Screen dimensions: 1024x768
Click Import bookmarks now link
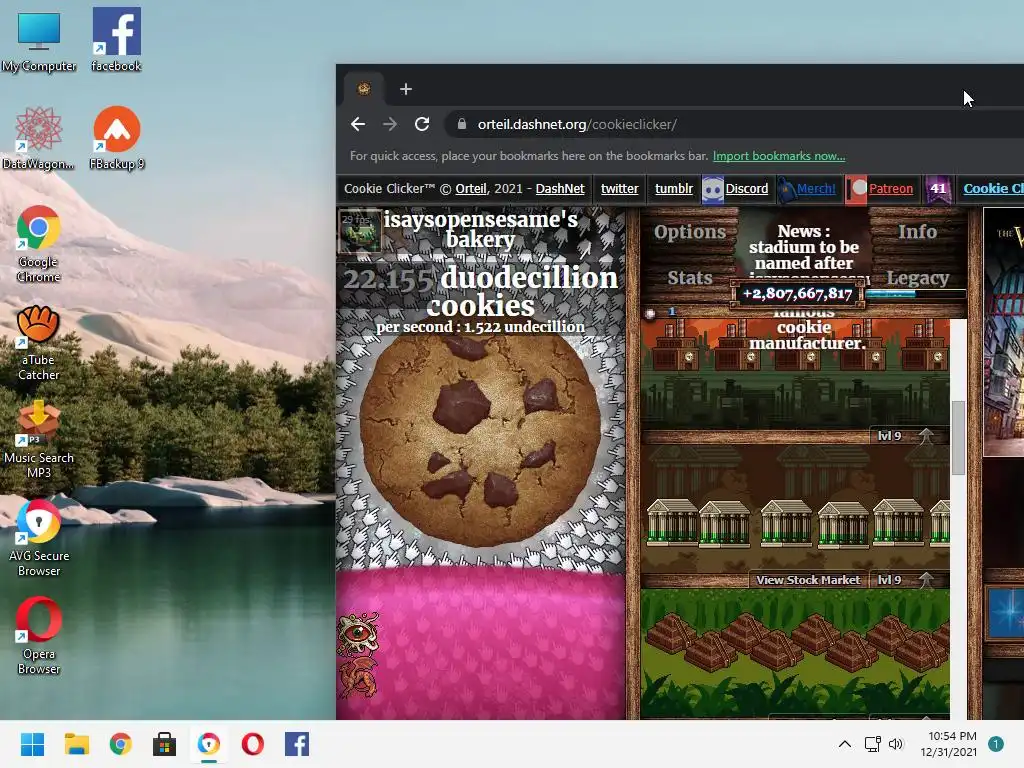coord(778,156)
